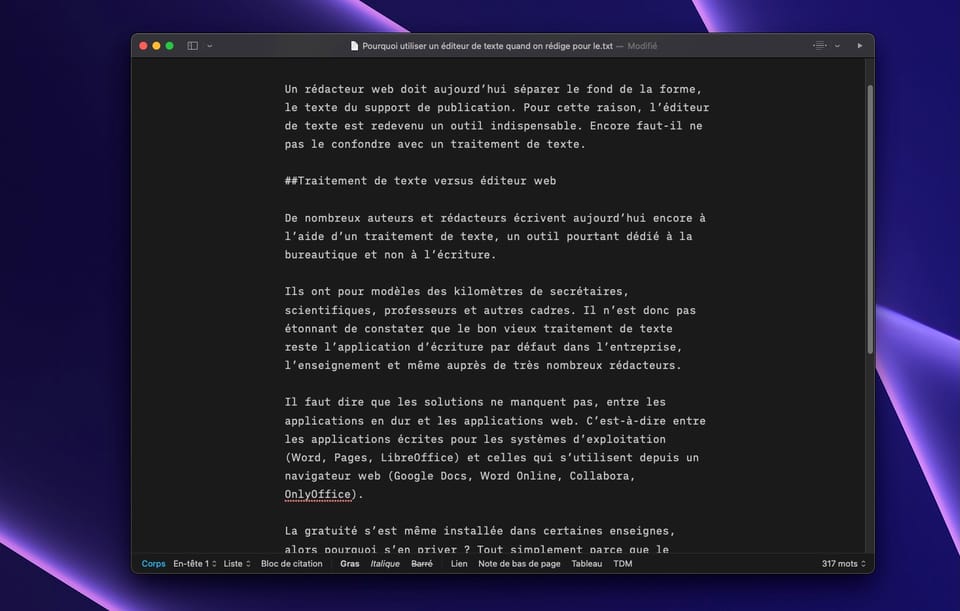The height and width of the screenshot is (611, 960).
Task: Insert a Note de bas de page
Action: [x=519, y=564]
